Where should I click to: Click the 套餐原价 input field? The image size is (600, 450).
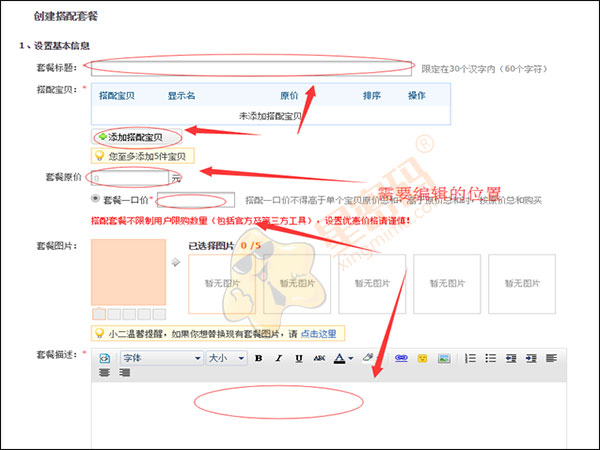pyautogui.click(x=130, y=178)
